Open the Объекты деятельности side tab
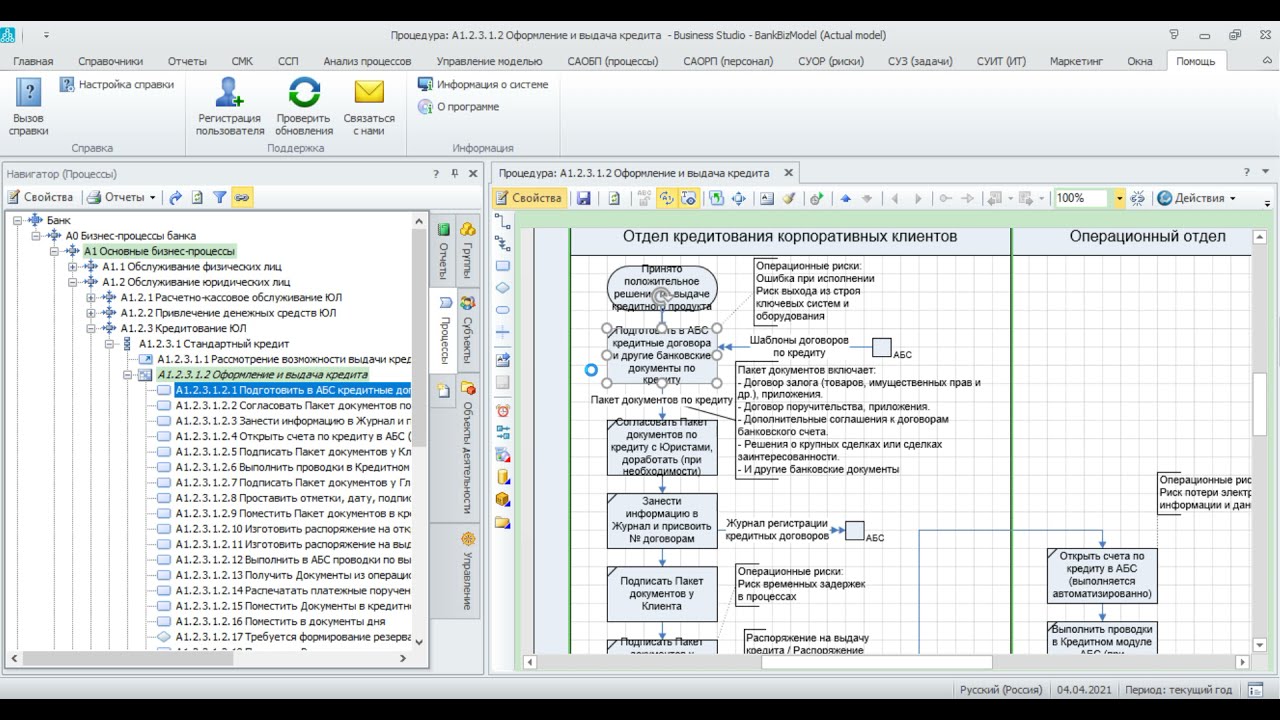 pyautogui.click(x=467, y=446)
